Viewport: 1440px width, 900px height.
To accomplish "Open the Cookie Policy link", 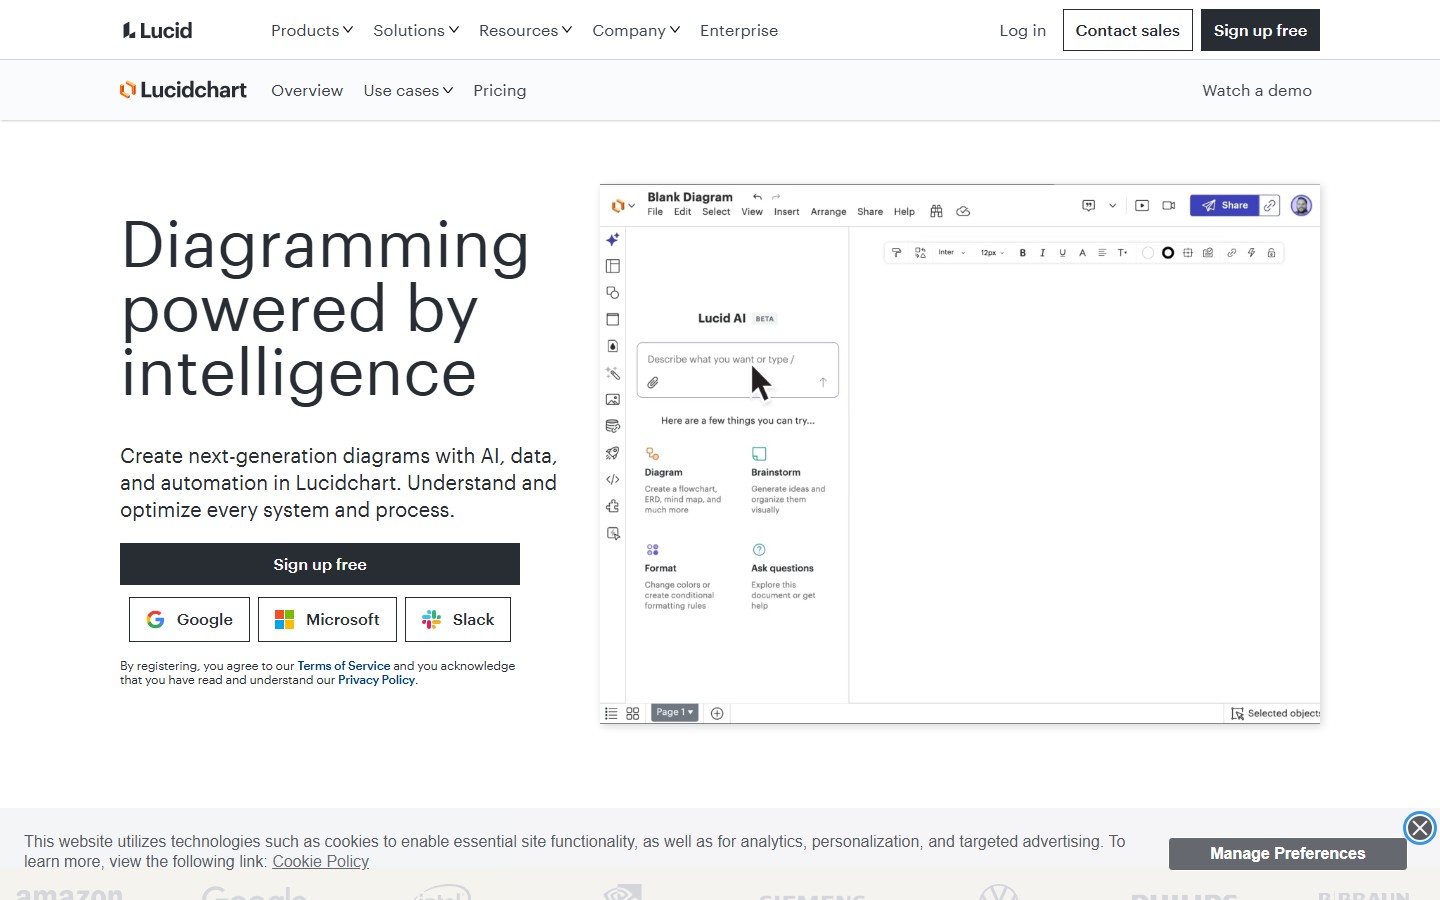I will click(320, 862).
